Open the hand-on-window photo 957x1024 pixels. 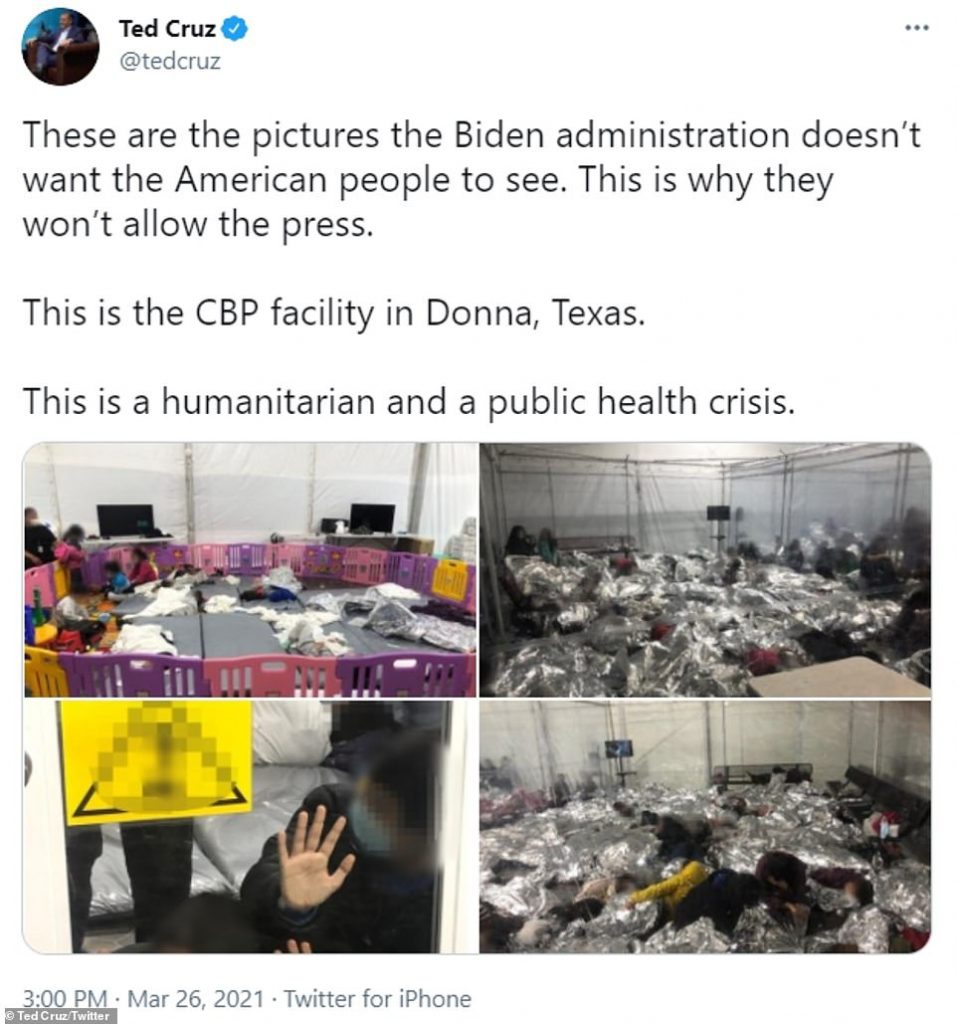pos(251,826)
